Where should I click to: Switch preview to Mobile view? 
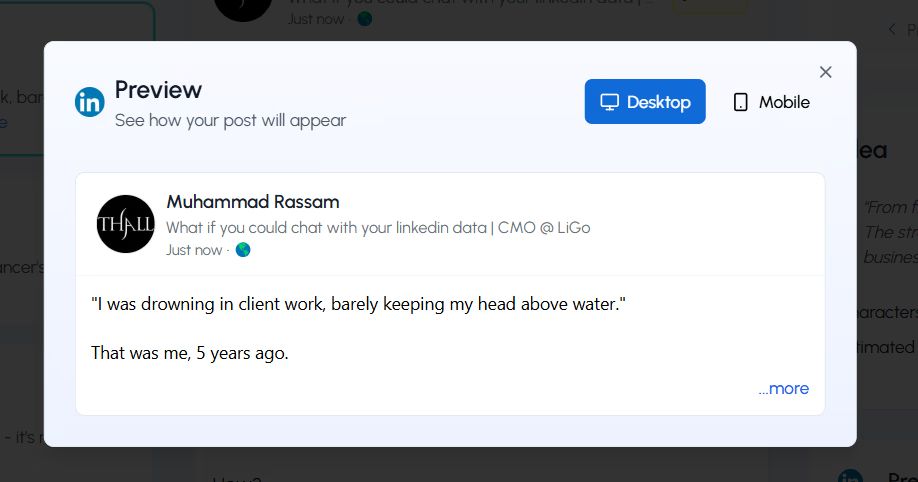pos(771,102)
